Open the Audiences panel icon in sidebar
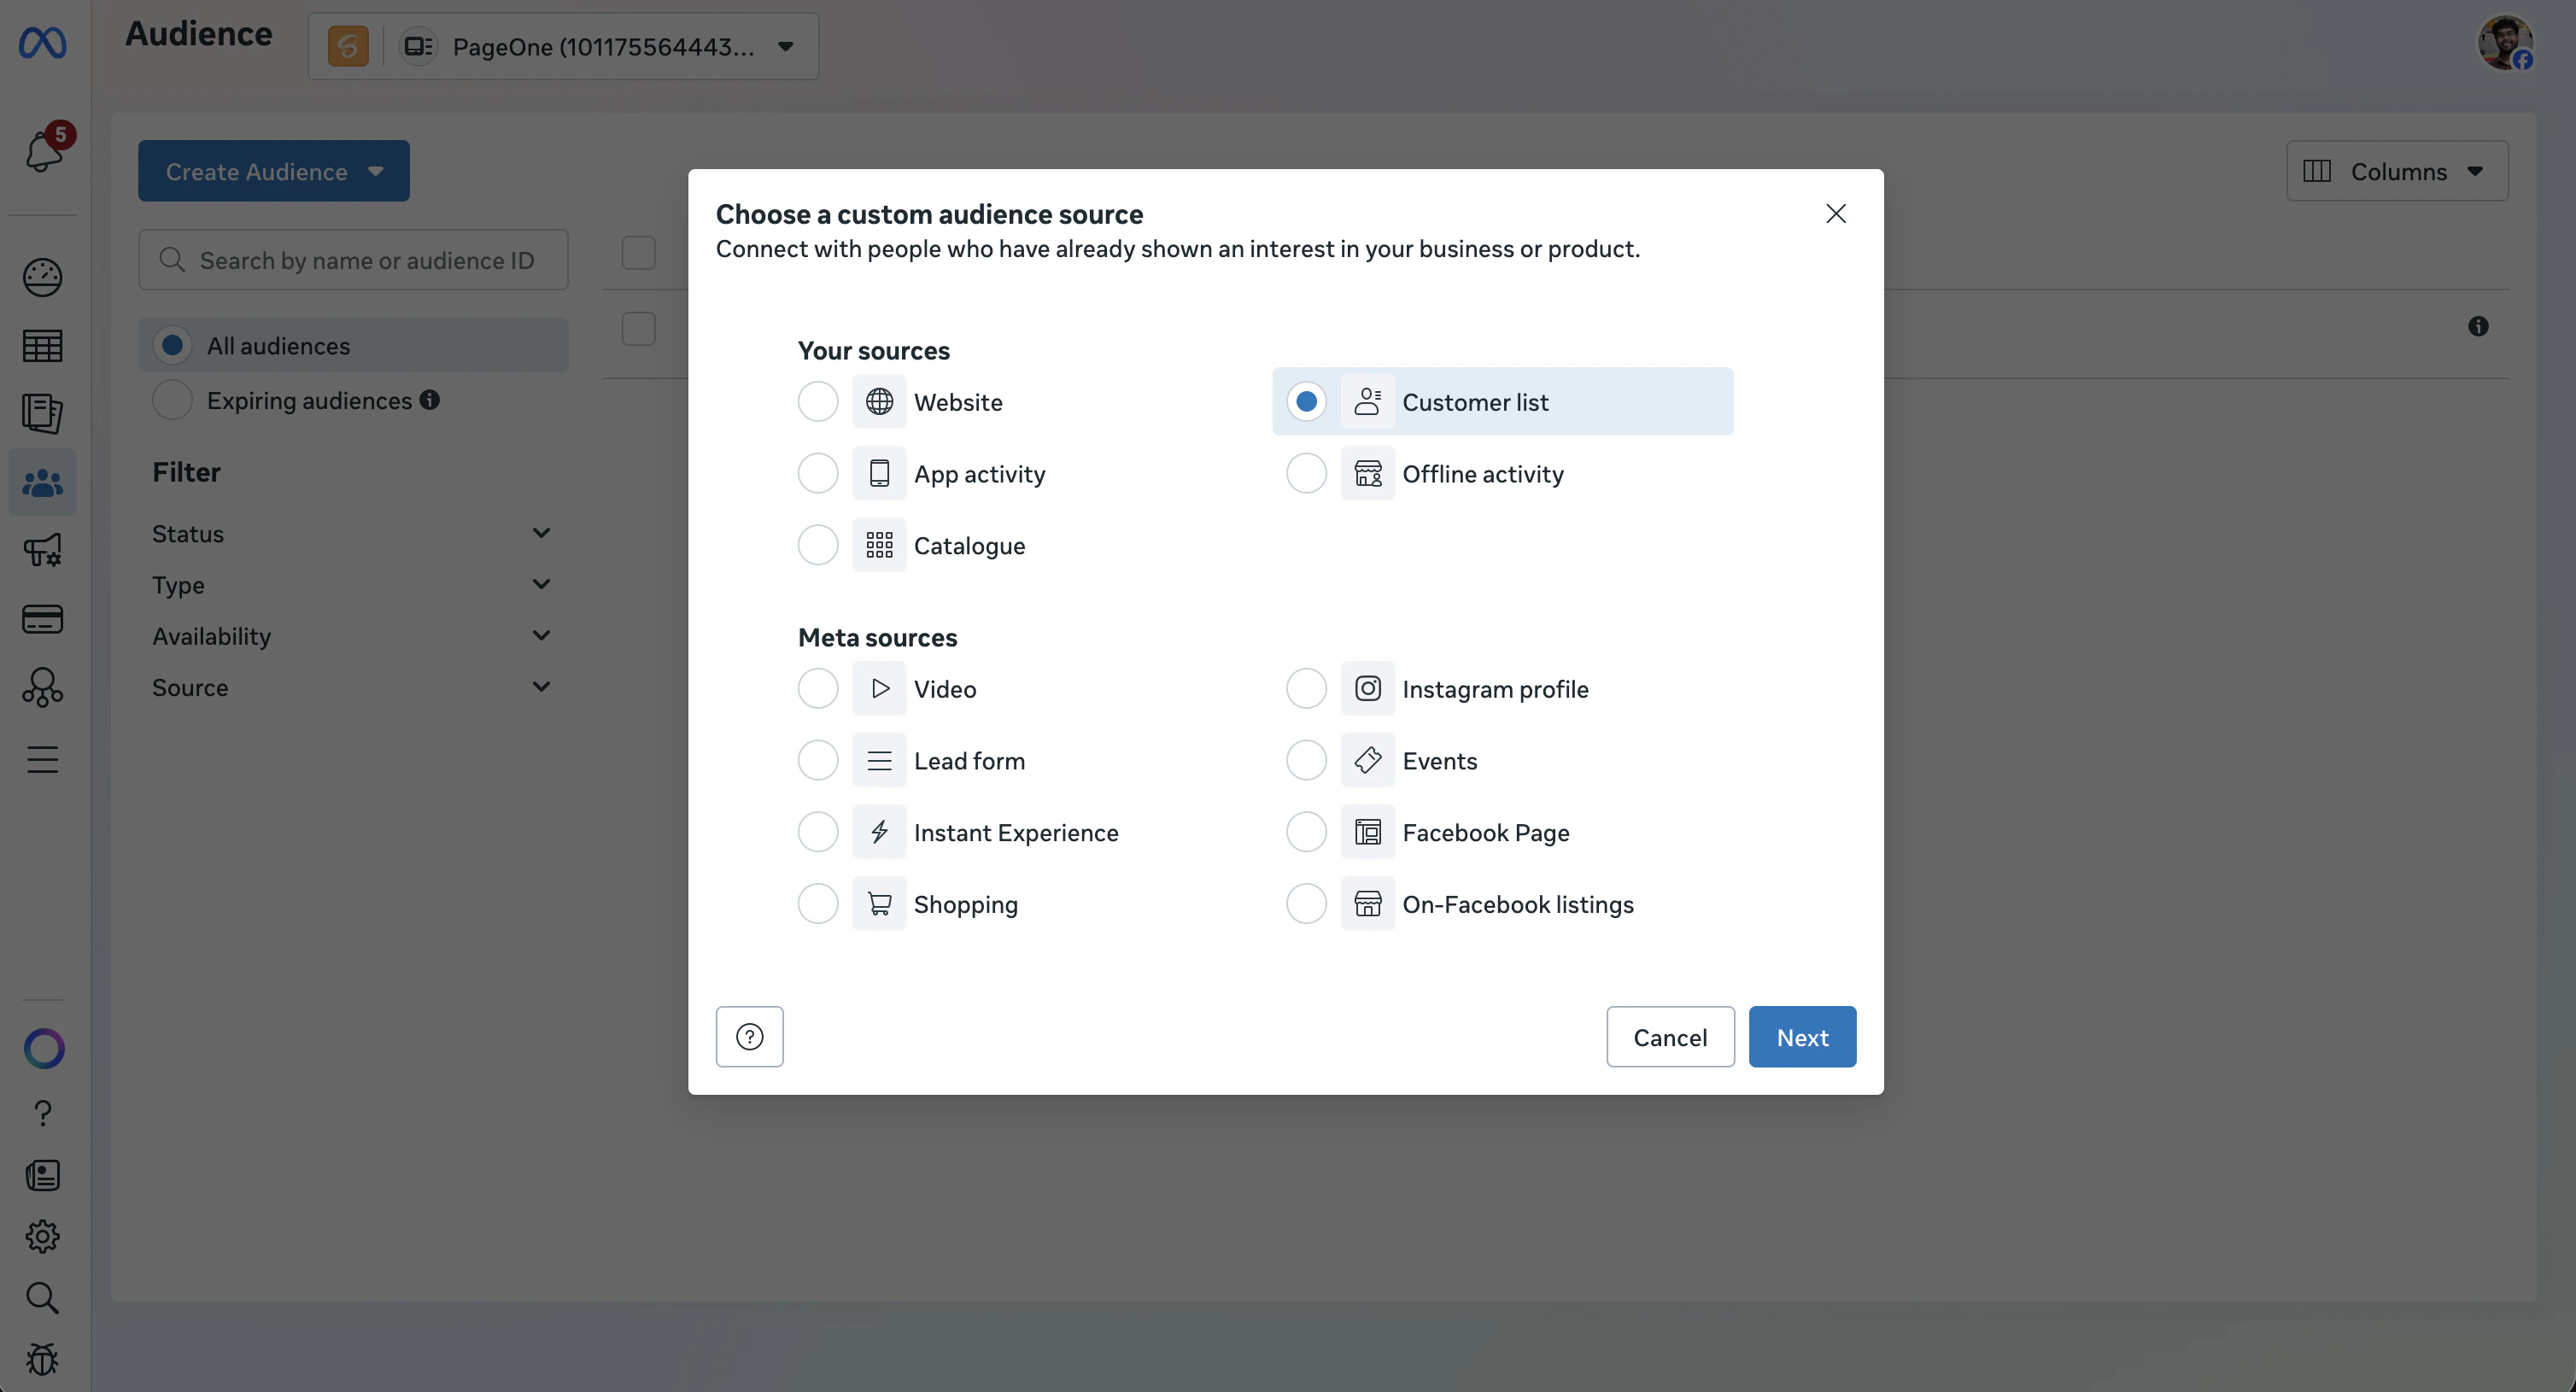The image size is (2576, 1392). pos(42,482)
